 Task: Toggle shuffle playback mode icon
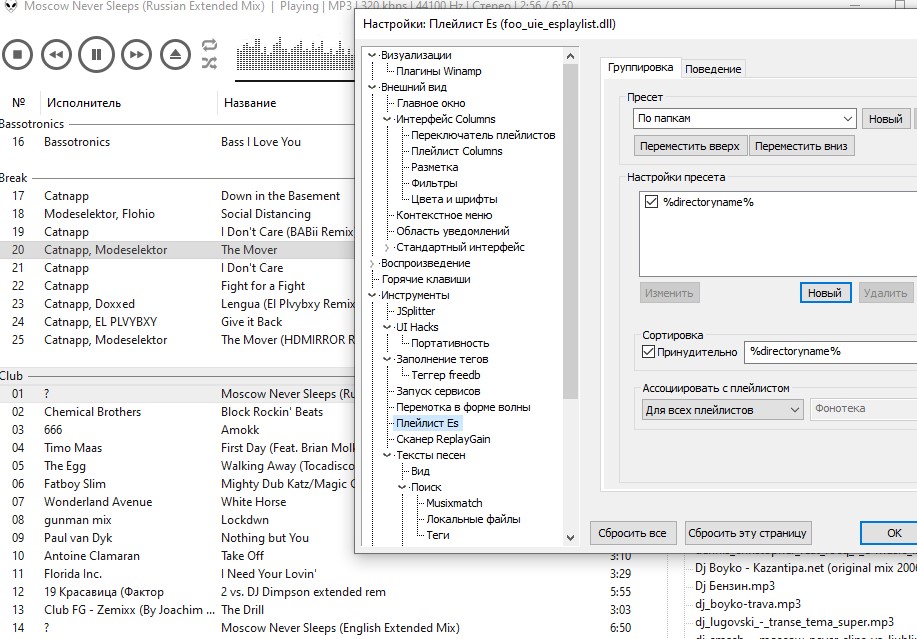point(209,63)
